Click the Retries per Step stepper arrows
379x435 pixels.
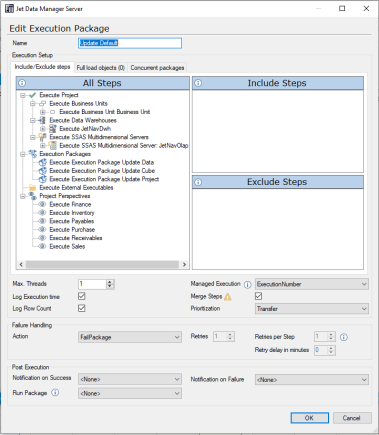pos(331,337)
